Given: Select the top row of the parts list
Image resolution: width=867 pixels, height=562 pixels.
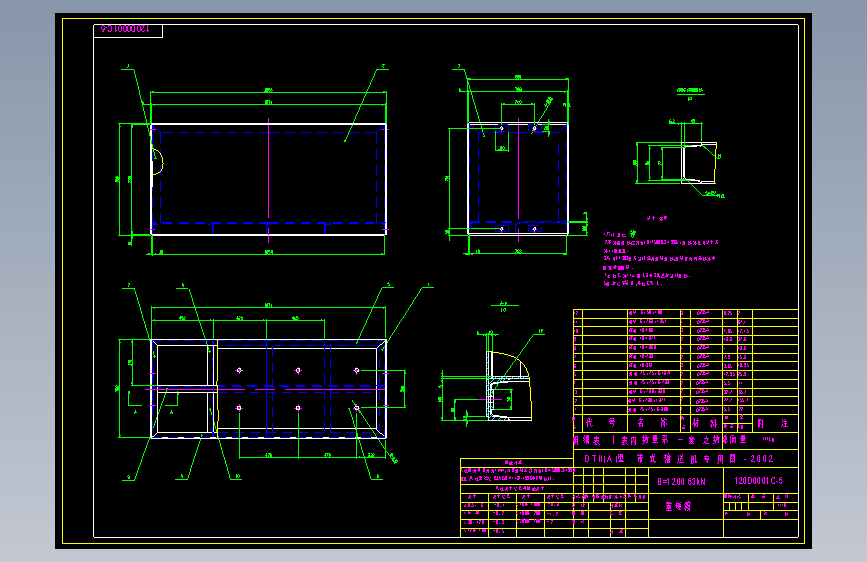Looking at the screenshot, I should coord(686,313).
